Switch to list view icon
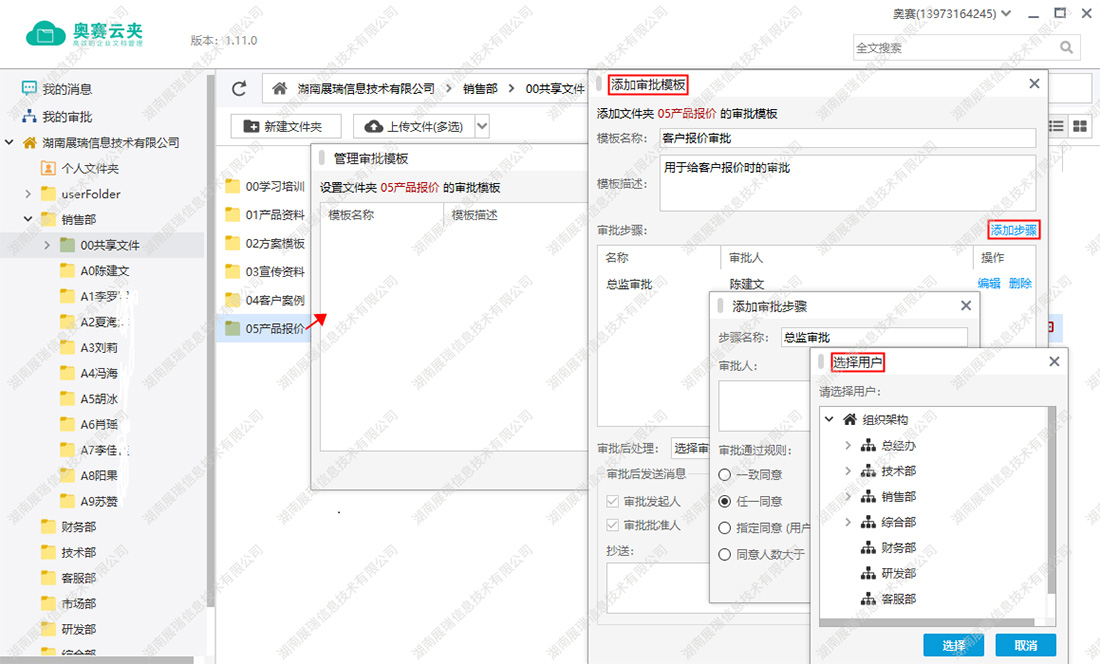The width and height of the screenshot is (1100, 664). tap(1057, 125)
